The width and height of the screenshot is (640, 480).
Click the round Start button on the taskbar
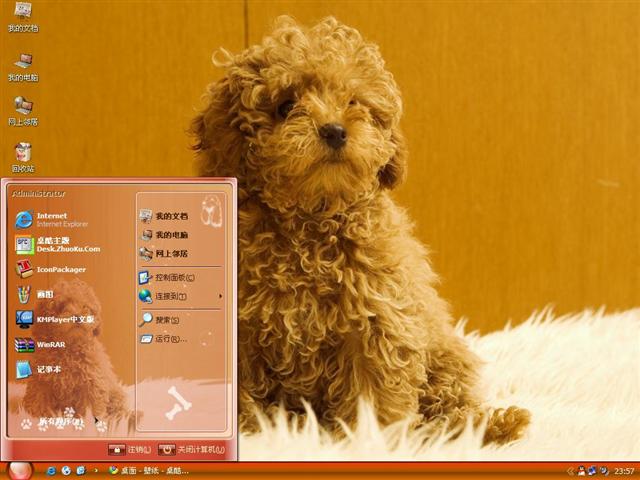tap(20, 471)
